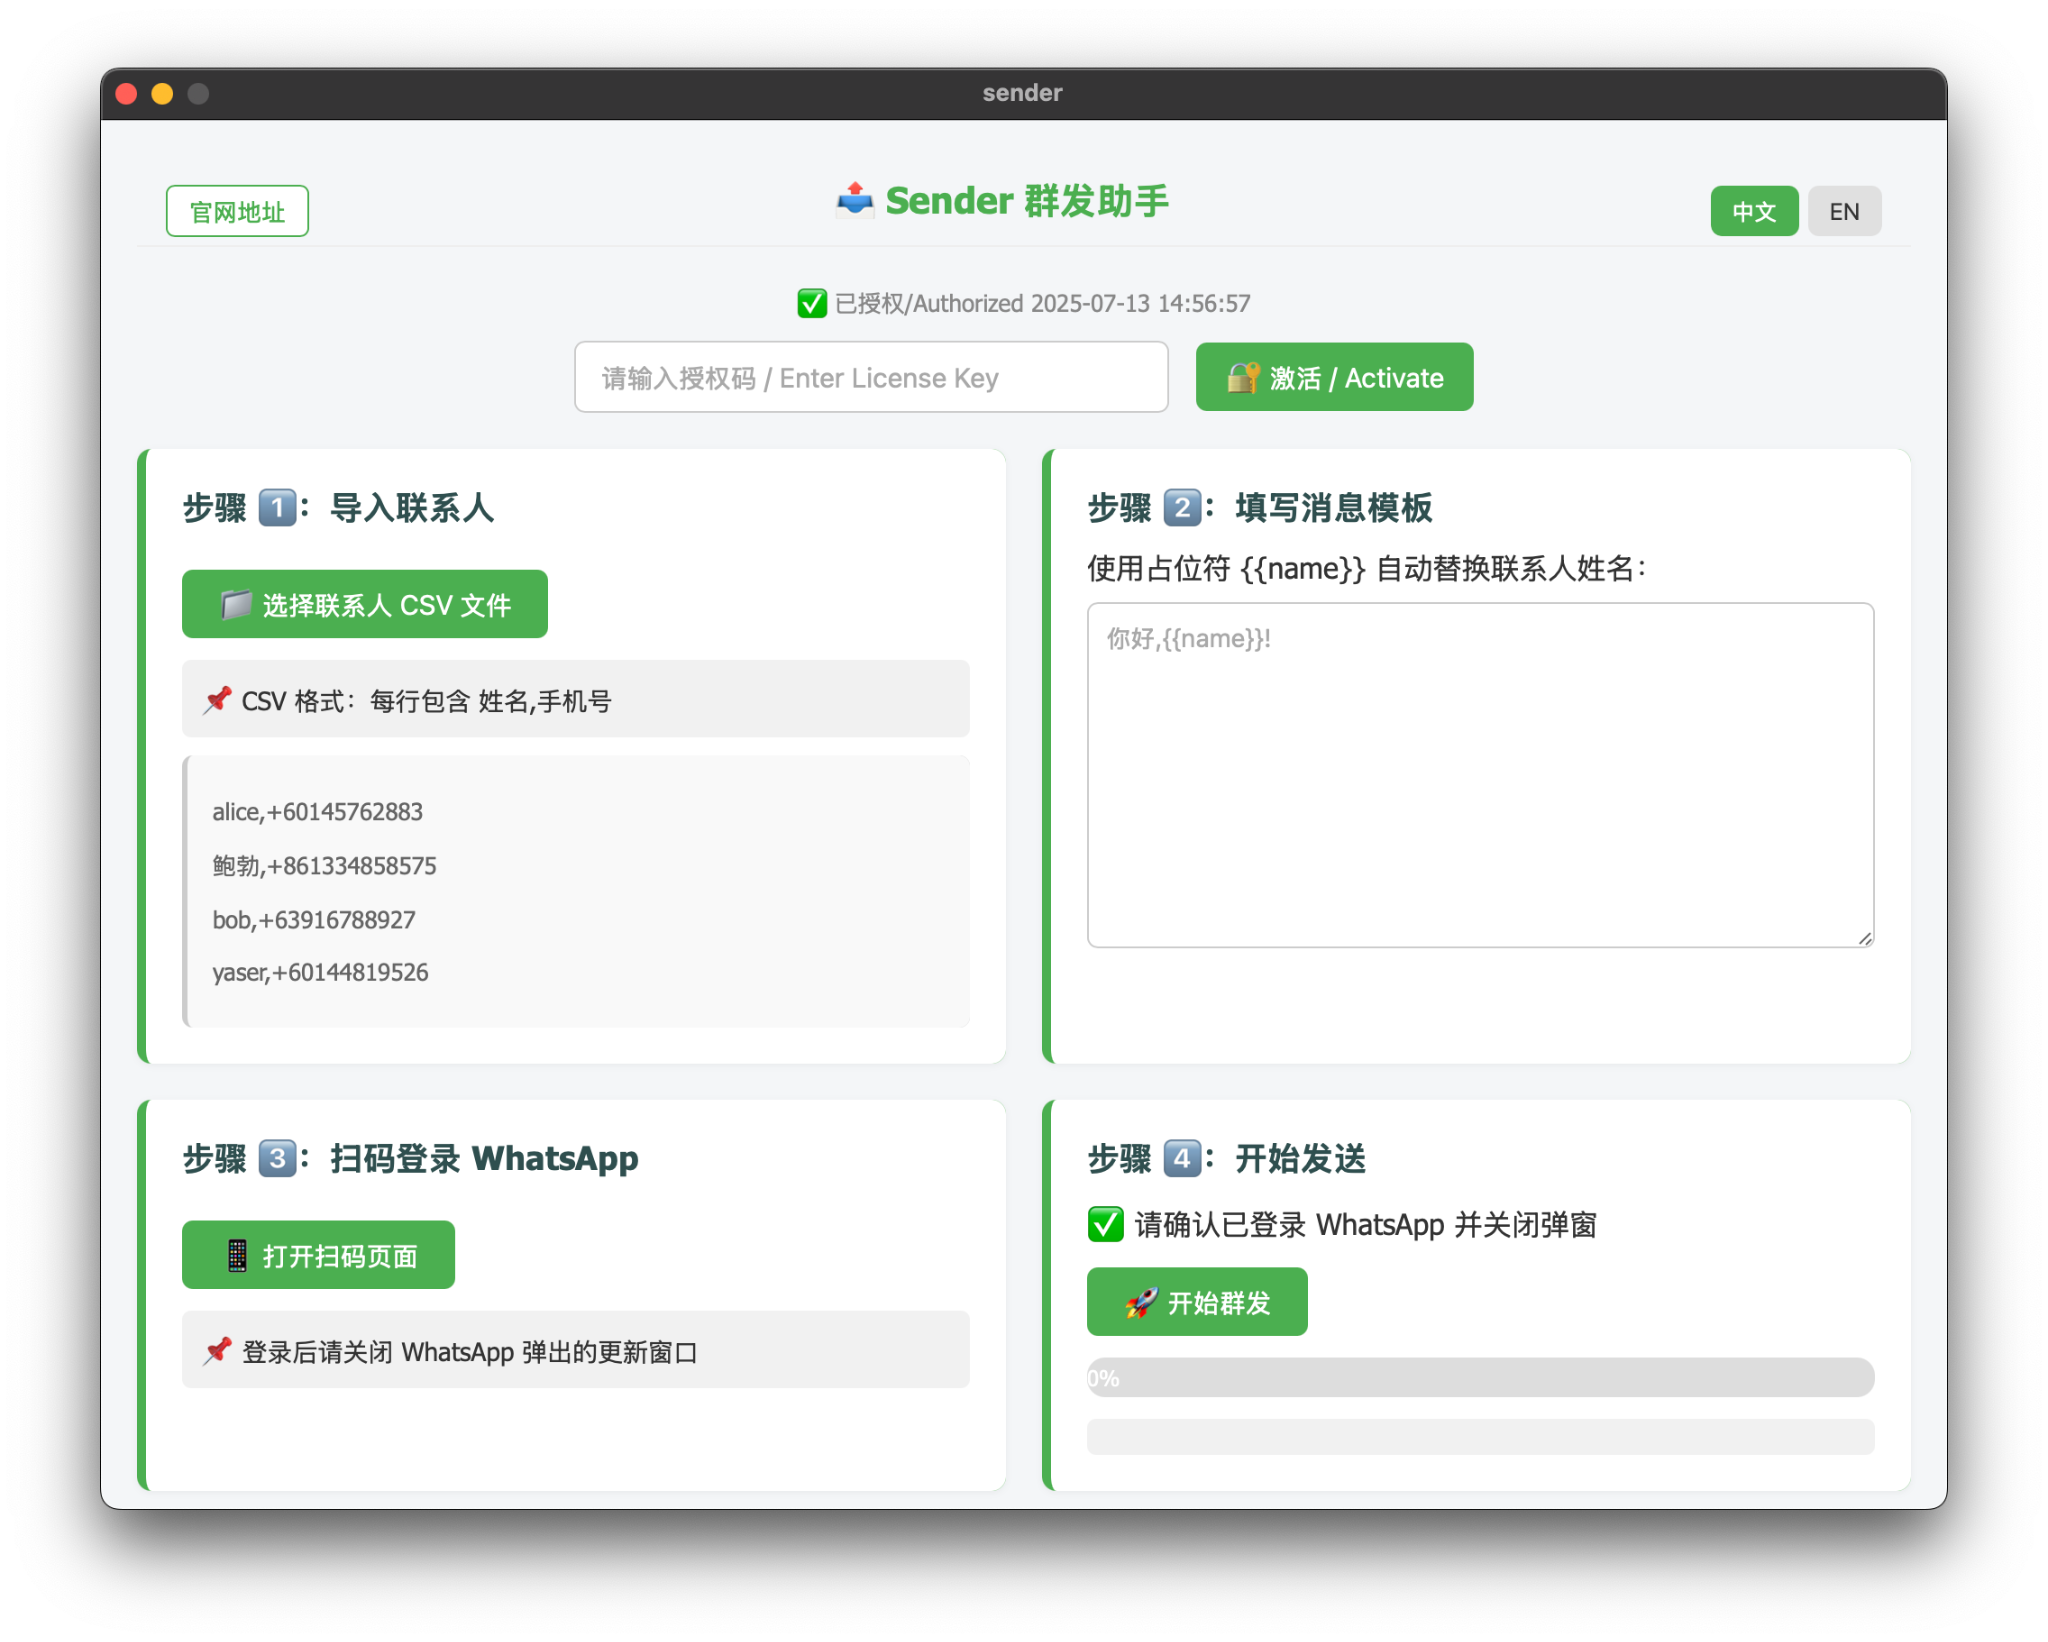Screen dimensions: 2048x1642
Task: Click the rocket icon on 开始群发 button
Action: coord(1139,1301)
